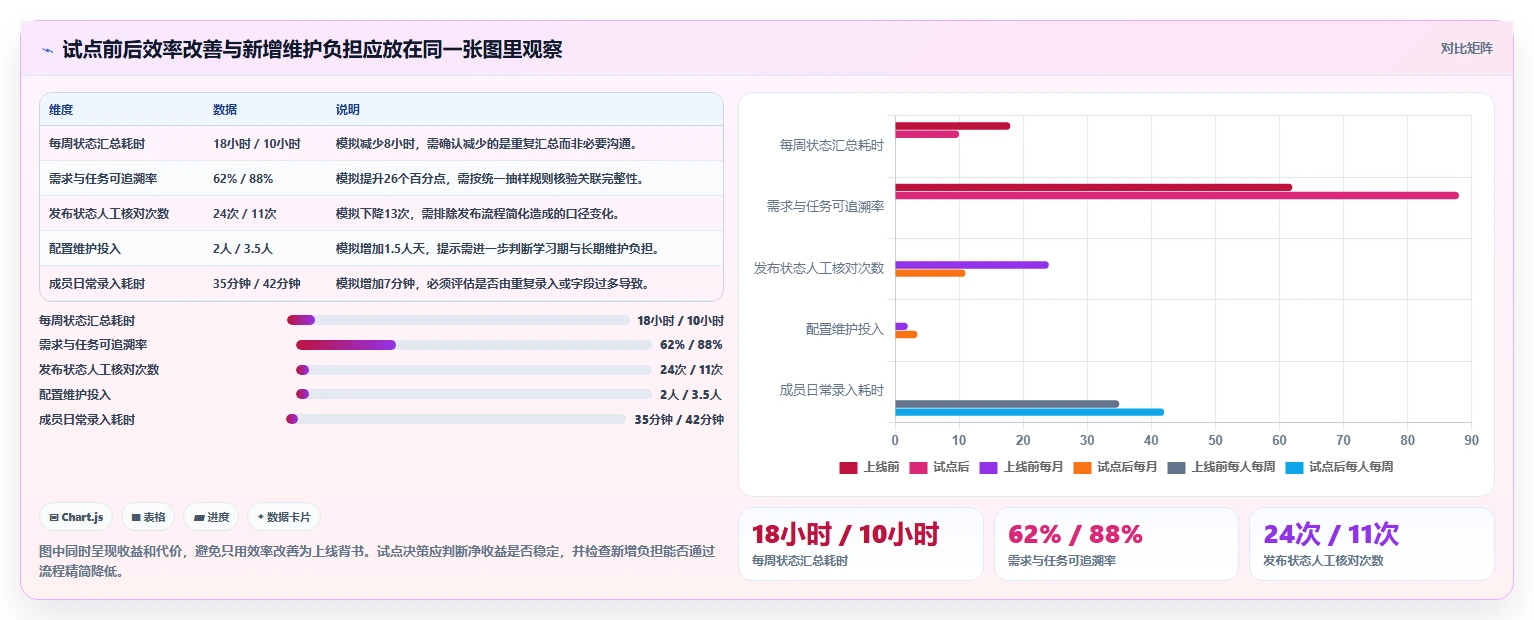Toggle the blue 试点后每人每周 legend entry
The image size is (1534, 620).
pyautogui.click(x=1339, y=467)
